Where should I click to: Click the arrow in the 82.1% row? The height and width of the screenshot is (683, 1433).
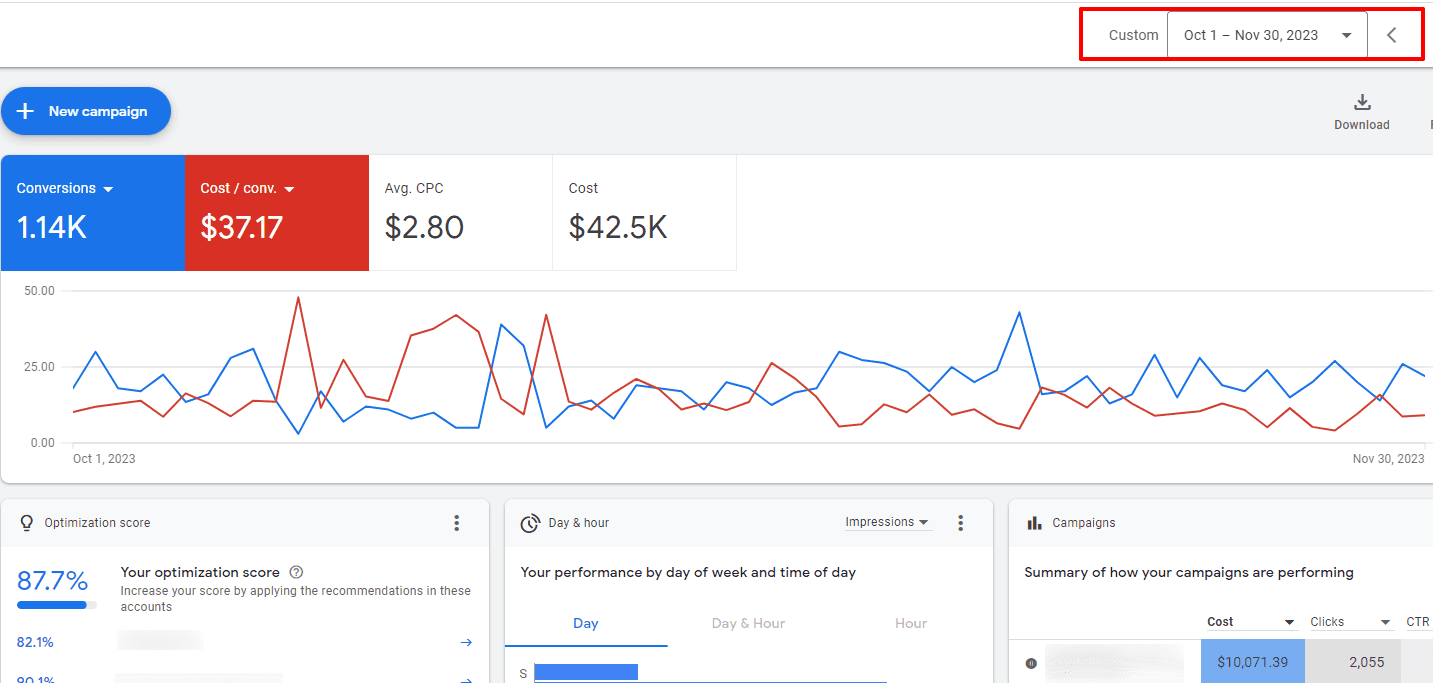pos(466,643)
